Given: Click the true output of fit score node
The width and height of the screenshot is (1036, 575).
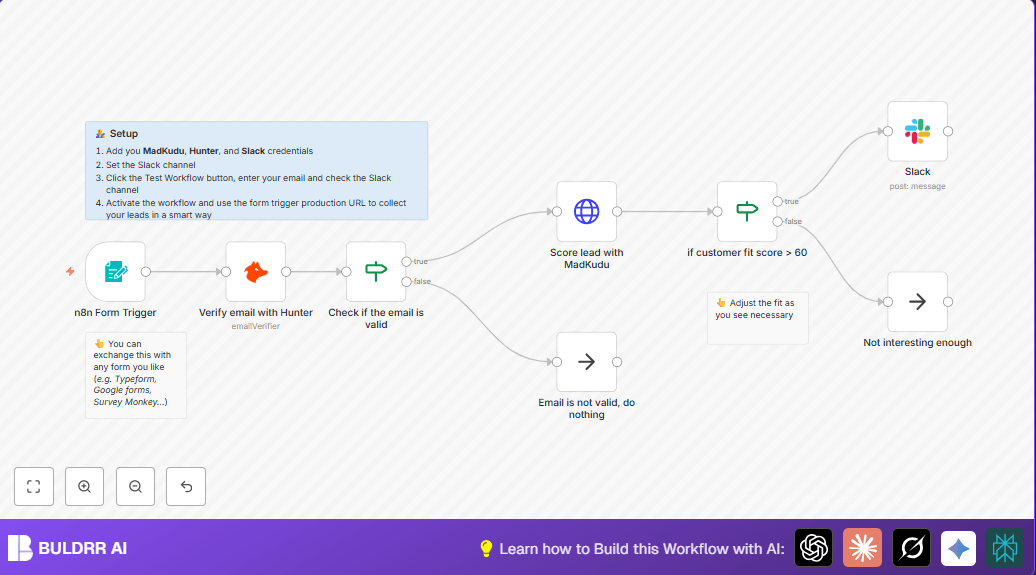Looking at the screenshot, I should (778, 202).
